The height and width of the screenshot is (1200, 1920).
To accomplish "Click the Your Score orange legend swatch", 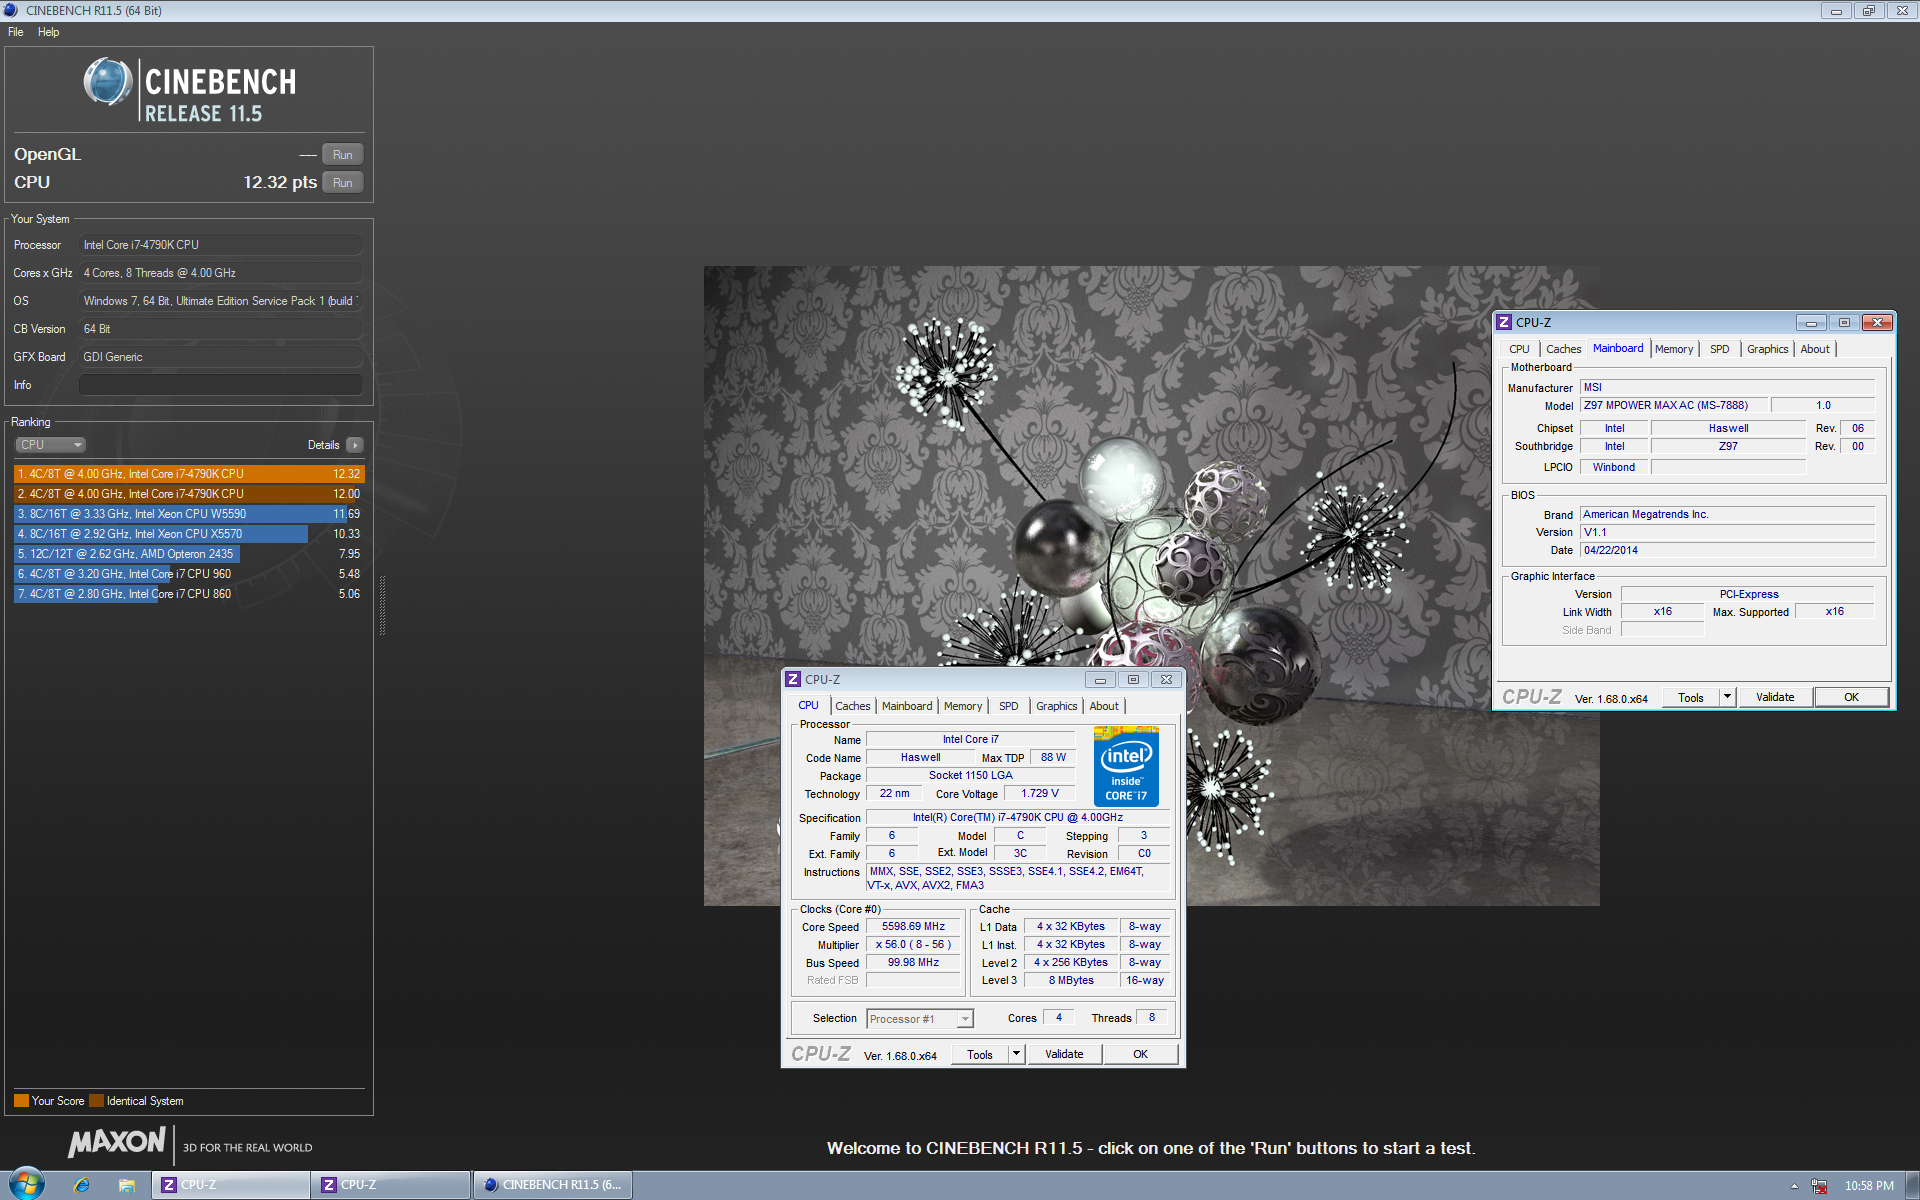I will point(21,1101).
